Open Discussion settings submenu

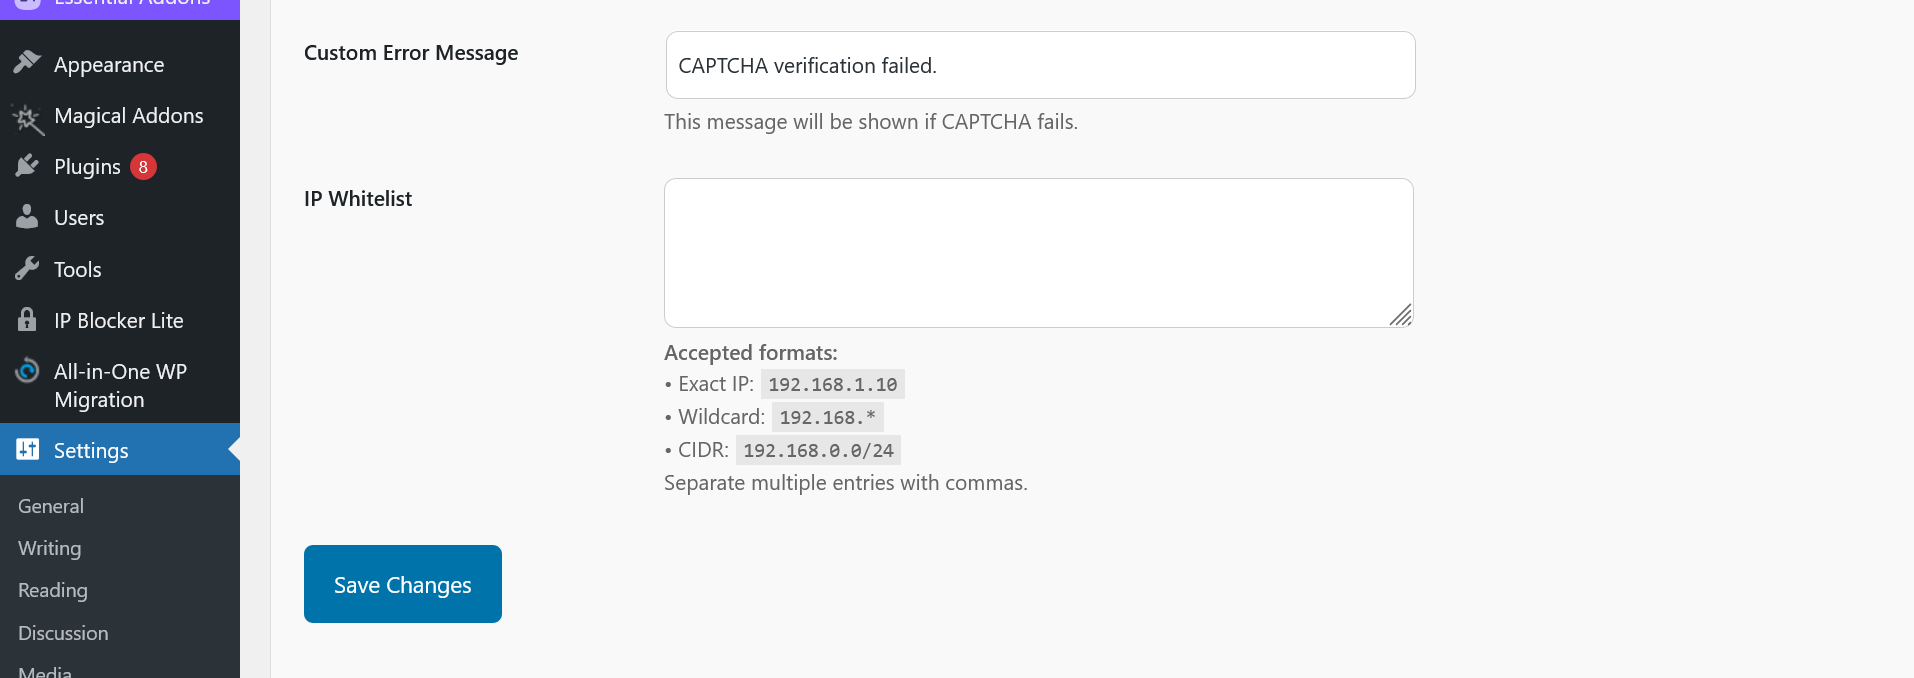63,633
